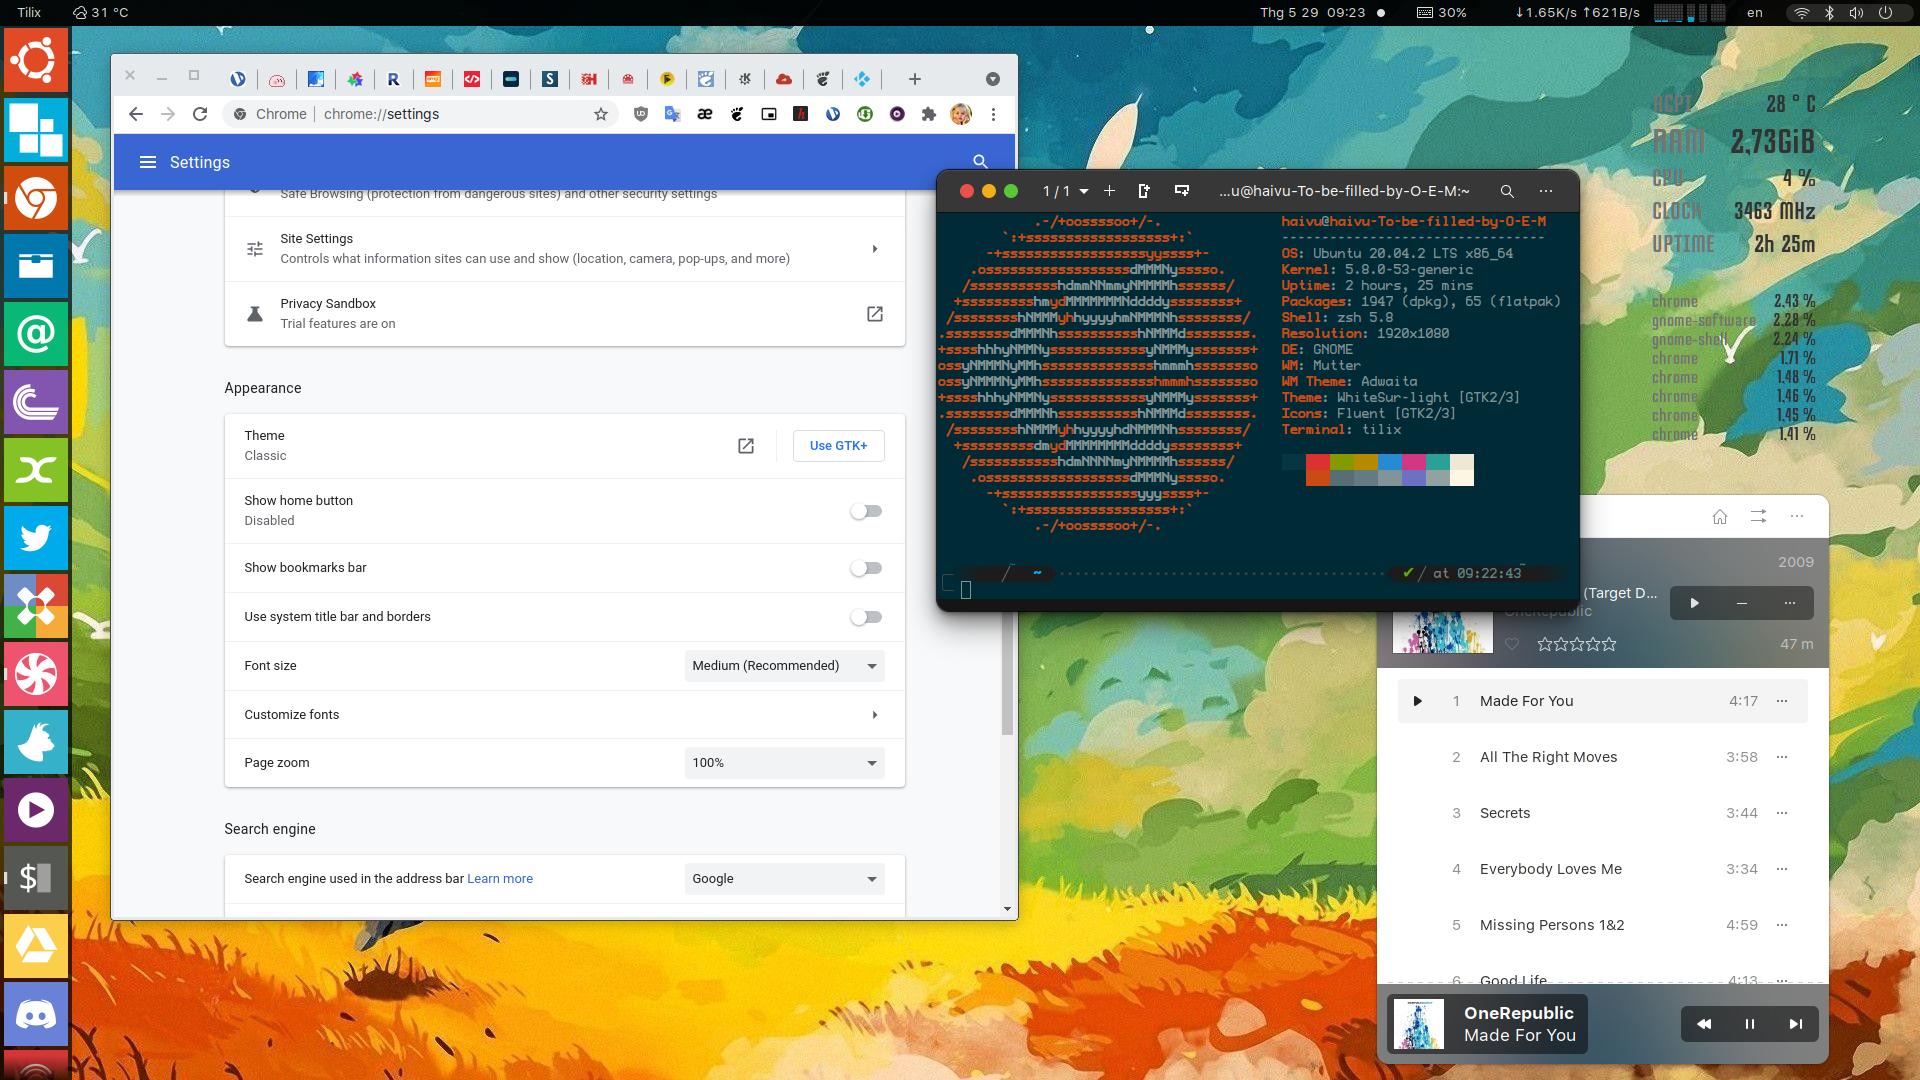1920x1080 pixels.
Task: Search in the Tilix terminal
Action: tap(1507, 191)
